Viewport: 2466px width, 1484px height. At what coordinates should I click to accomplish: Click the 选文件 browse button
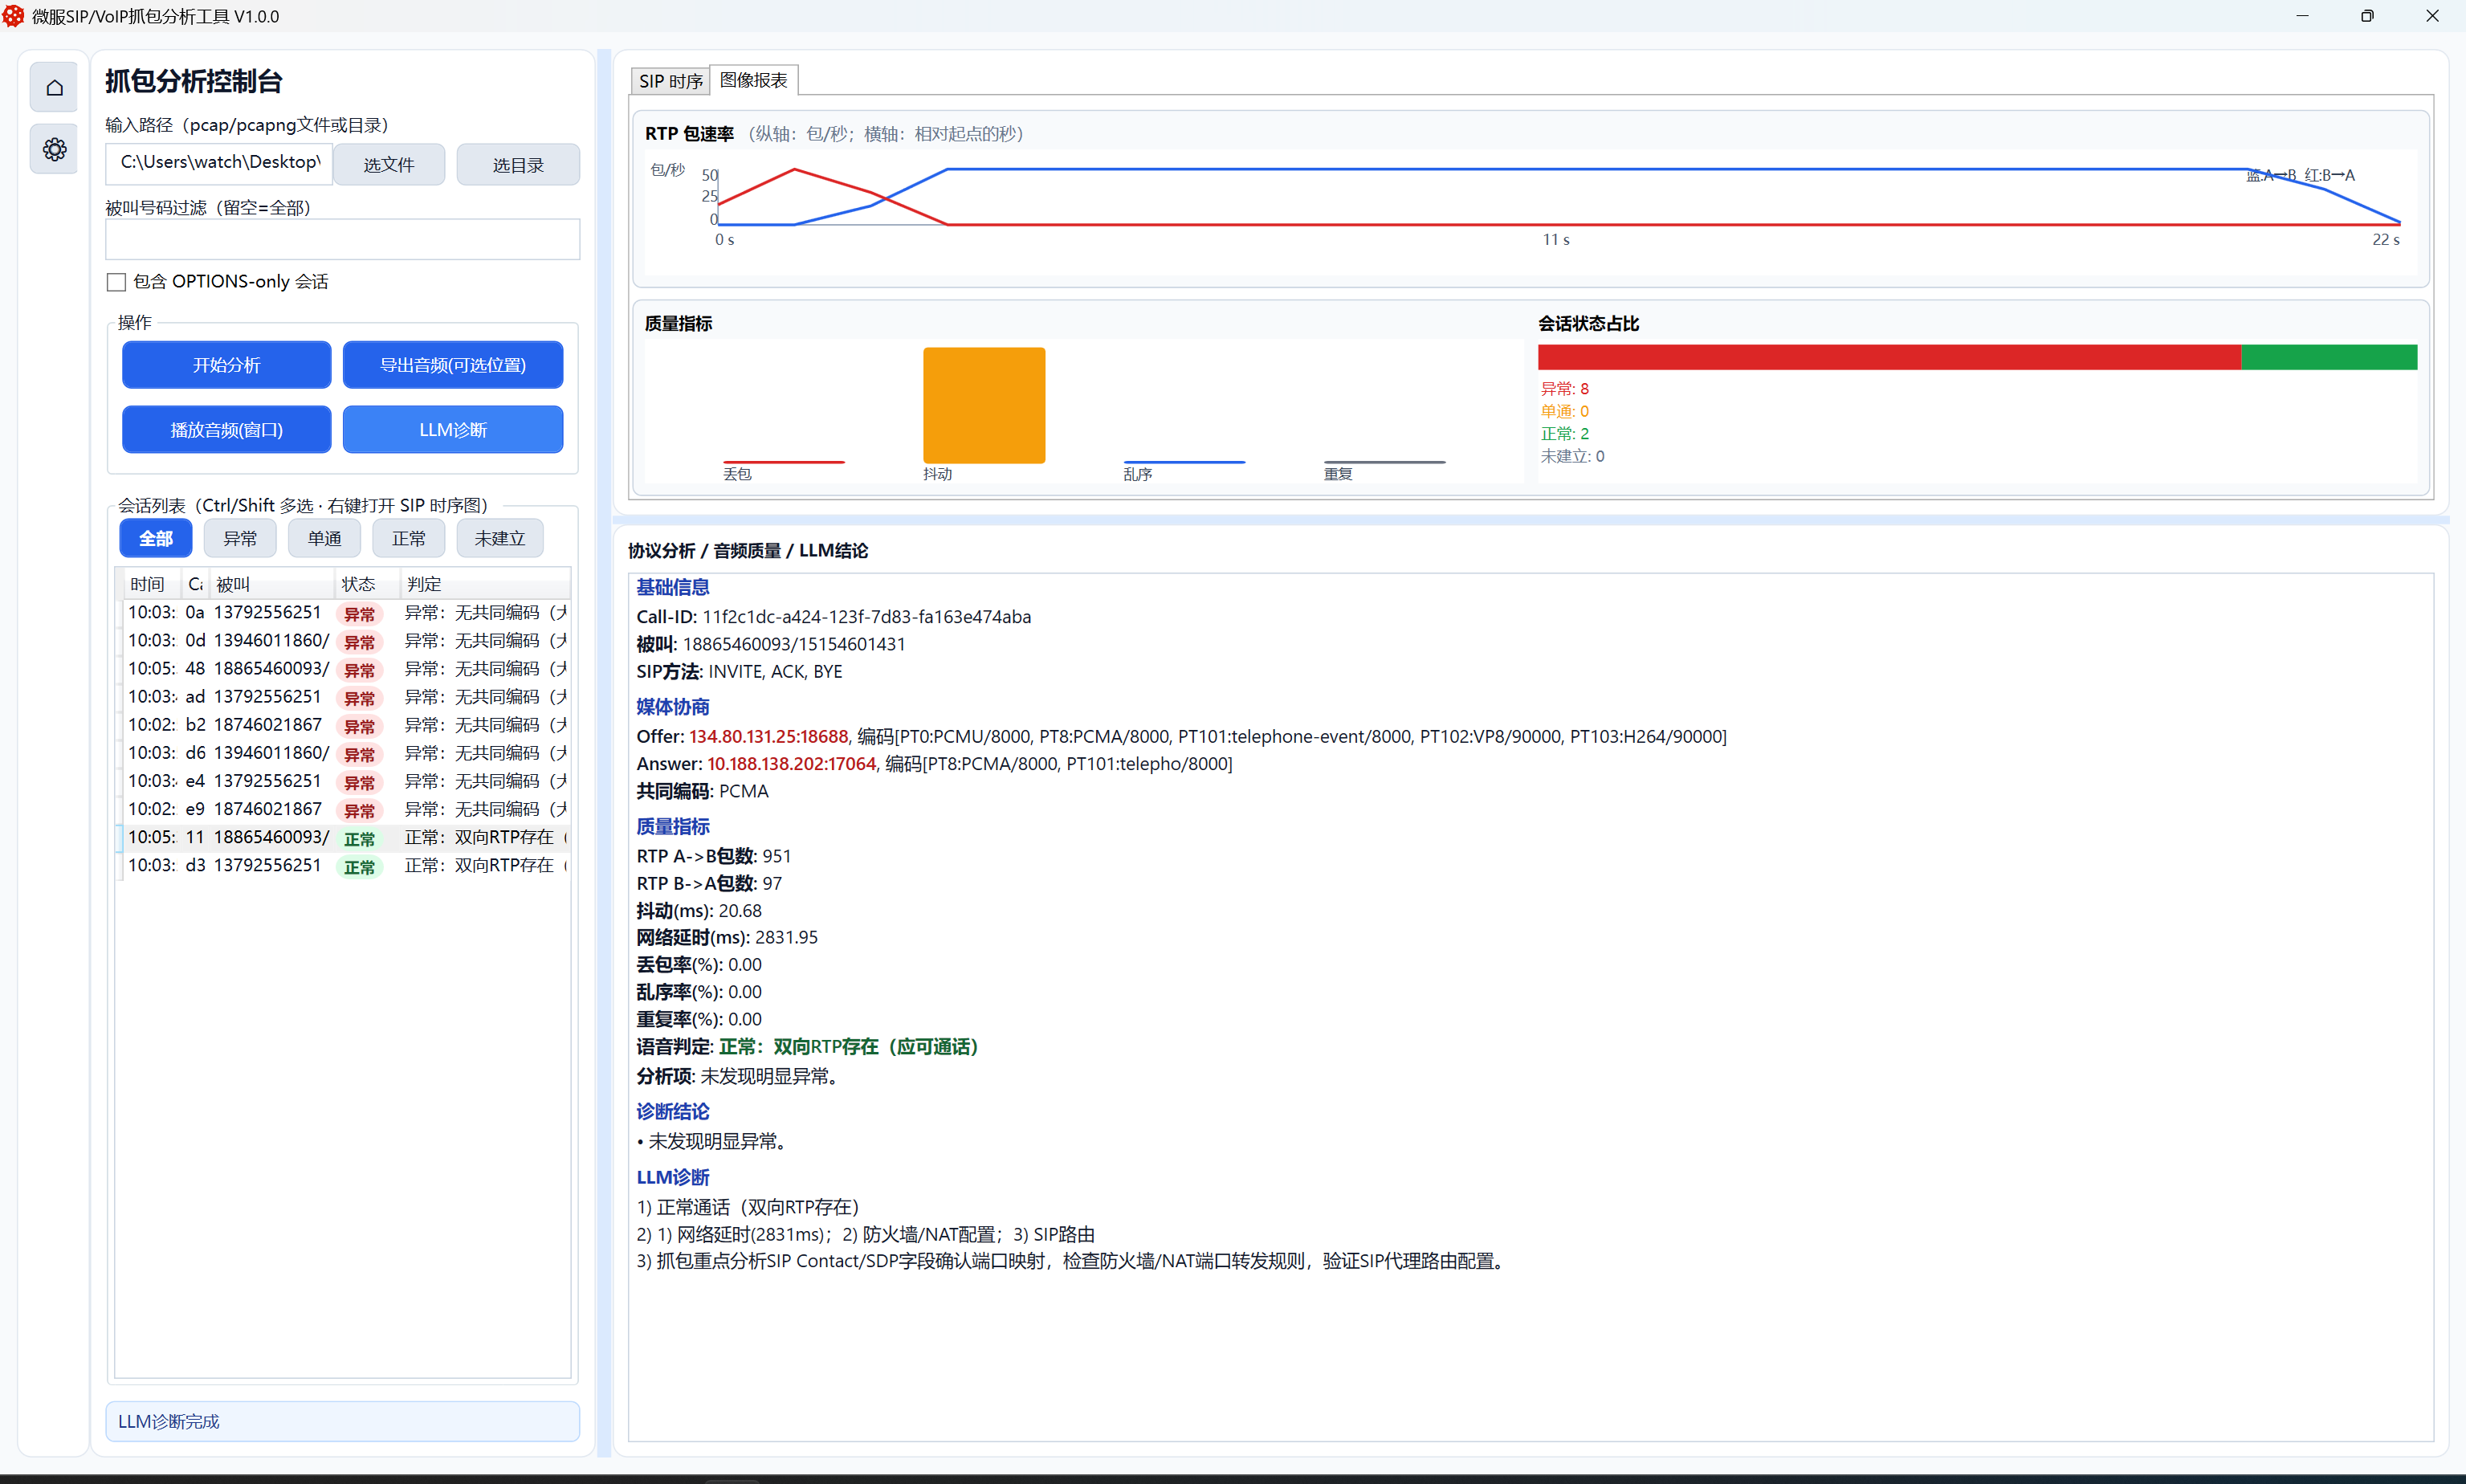pyautogui.click(x=388, y=165)
